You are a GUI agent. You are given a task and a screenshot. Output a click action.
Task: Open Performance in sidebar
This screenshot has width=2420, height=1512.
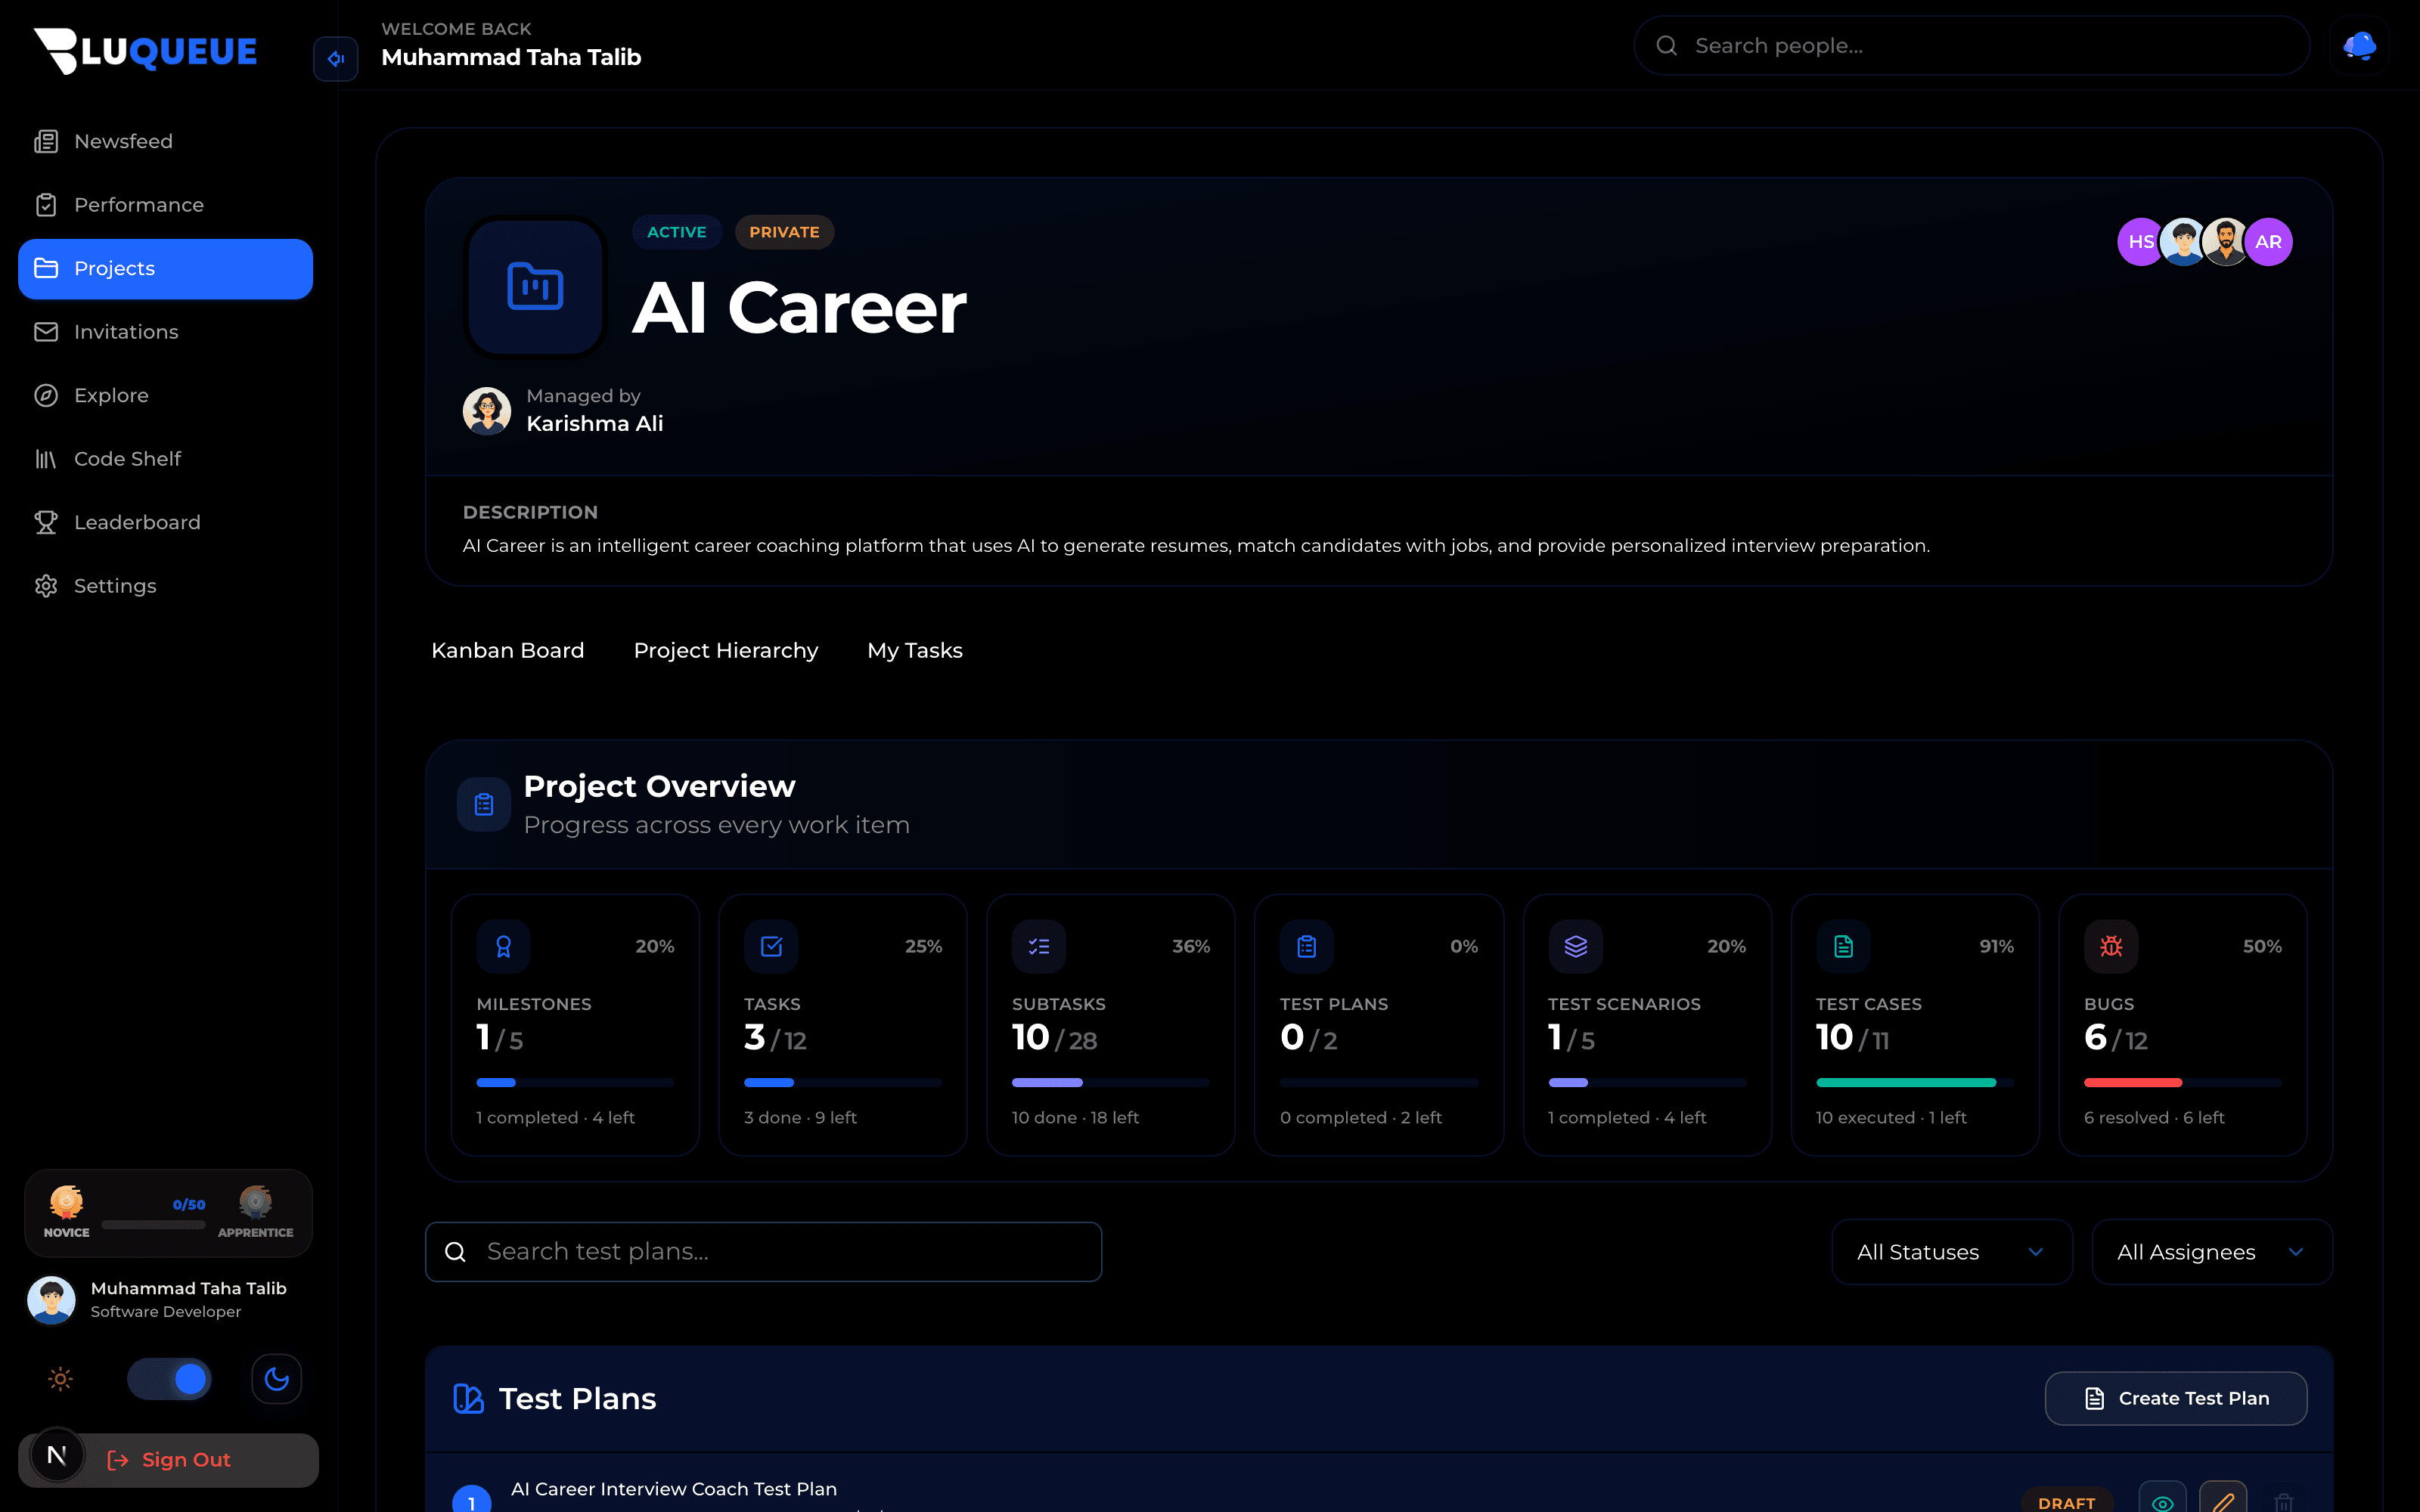click(165, 205)
